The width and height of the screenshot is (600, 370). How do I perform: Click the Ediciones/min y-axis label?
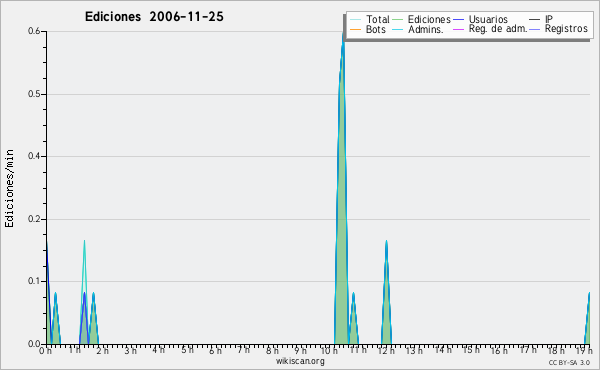9,188
